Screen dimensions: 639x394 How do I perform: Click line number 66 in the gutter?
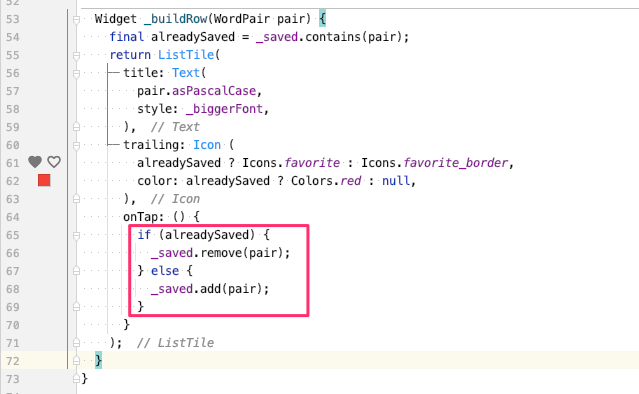coord(13,253)
